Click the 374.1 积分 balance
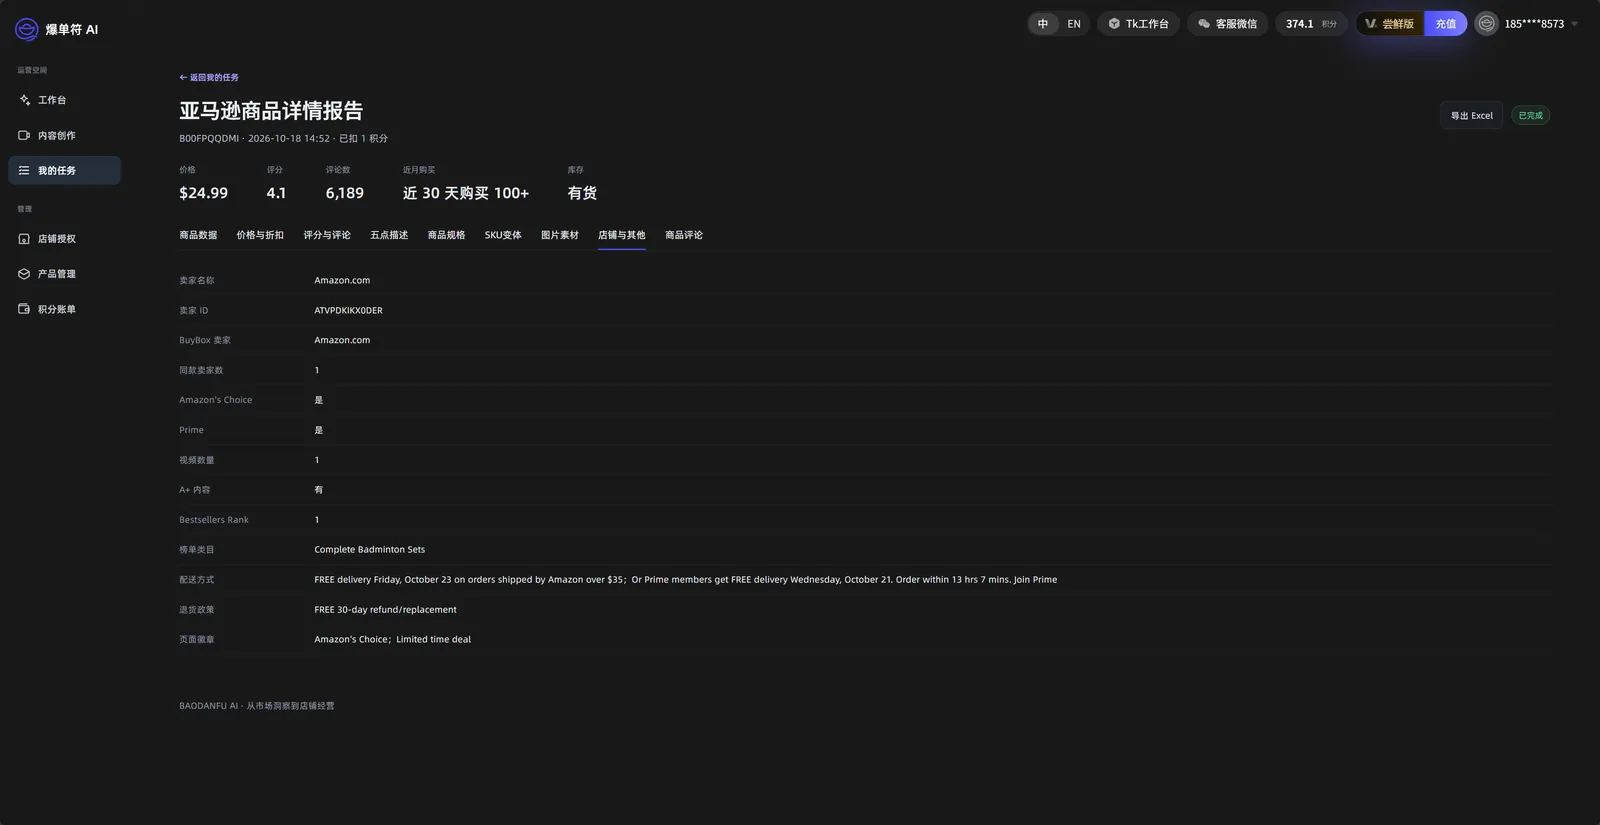This screenshot has width=1600, height=825. pyautogui.click(x=1311, y=24)
